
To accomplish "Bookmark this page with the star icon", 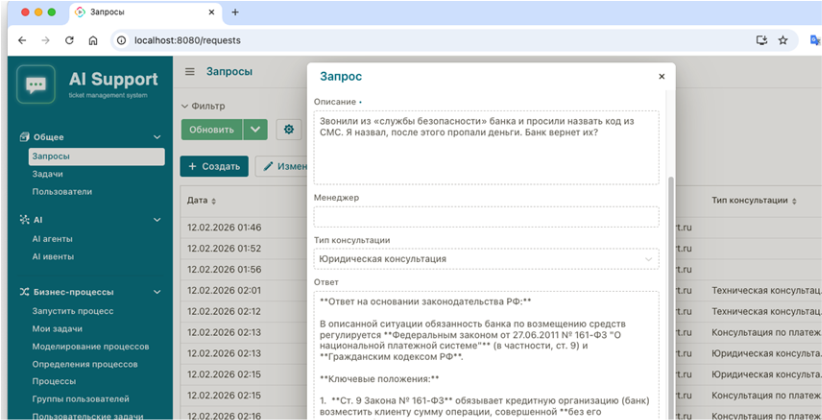I will (783, 40).
